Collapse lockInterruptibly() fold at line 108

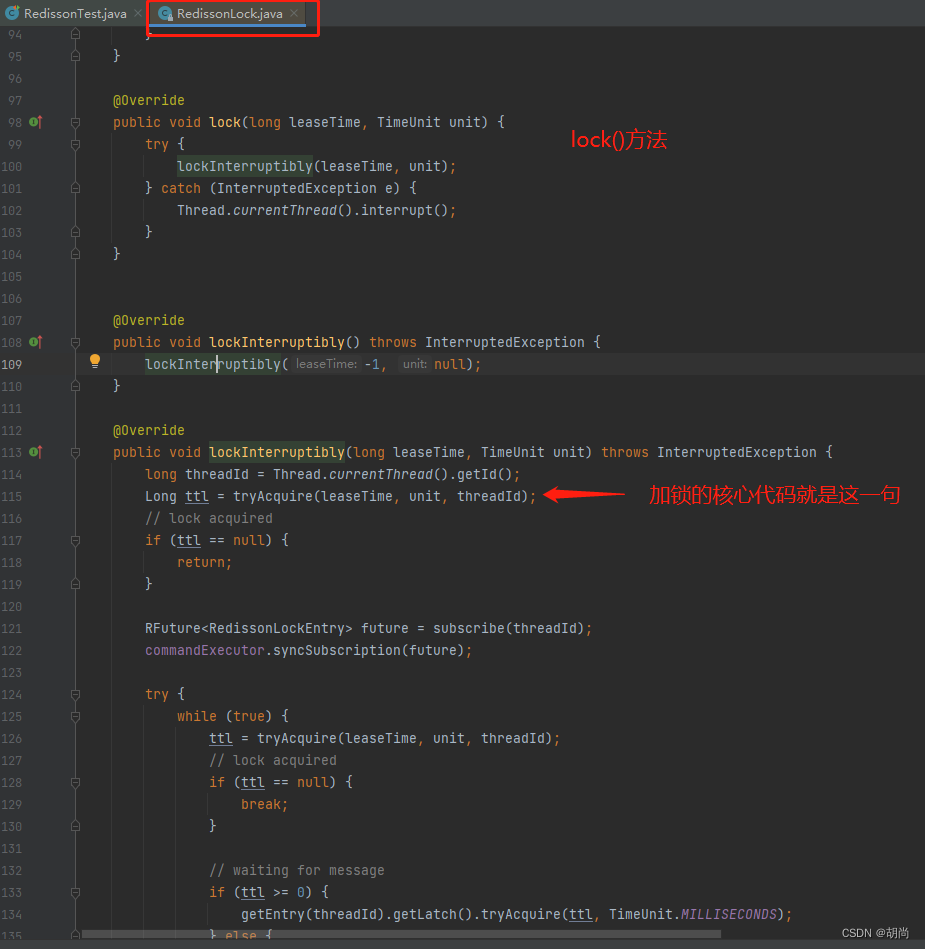point(75,342)
